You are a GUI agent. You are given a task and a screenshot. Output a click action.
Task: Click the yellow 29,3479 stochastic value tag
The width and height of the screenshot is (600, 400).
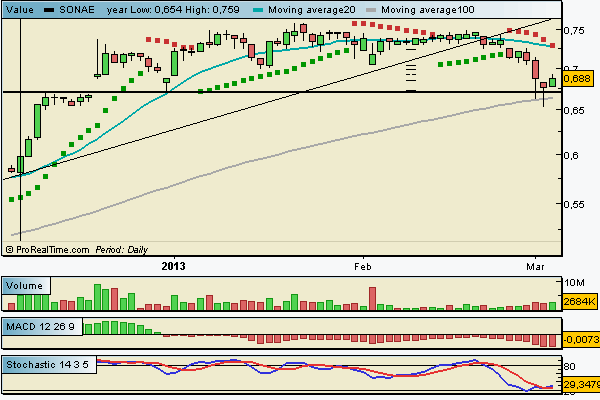click(581, 384)
